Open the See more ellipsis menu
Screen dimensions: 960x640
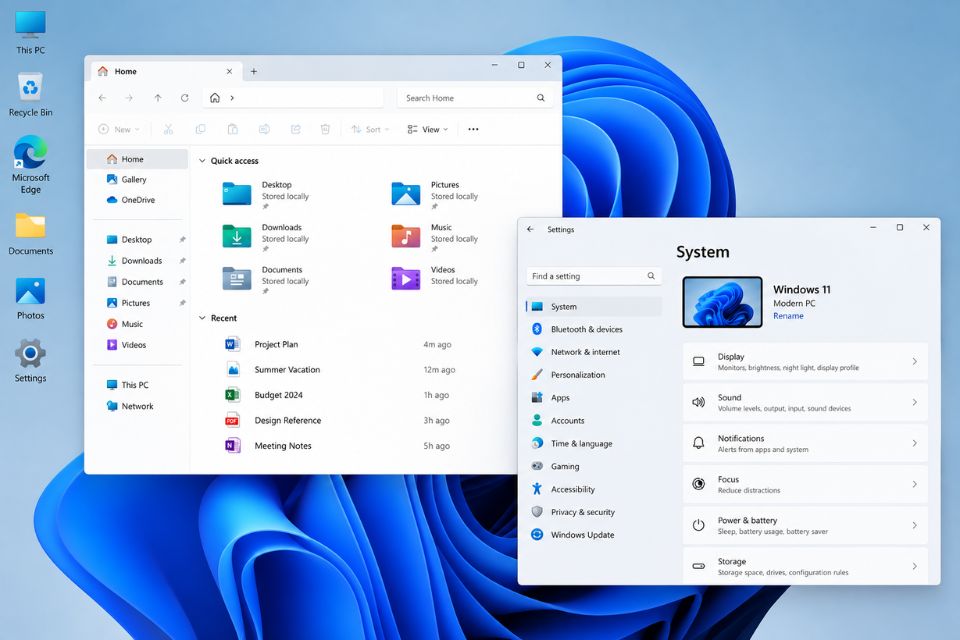473,129
